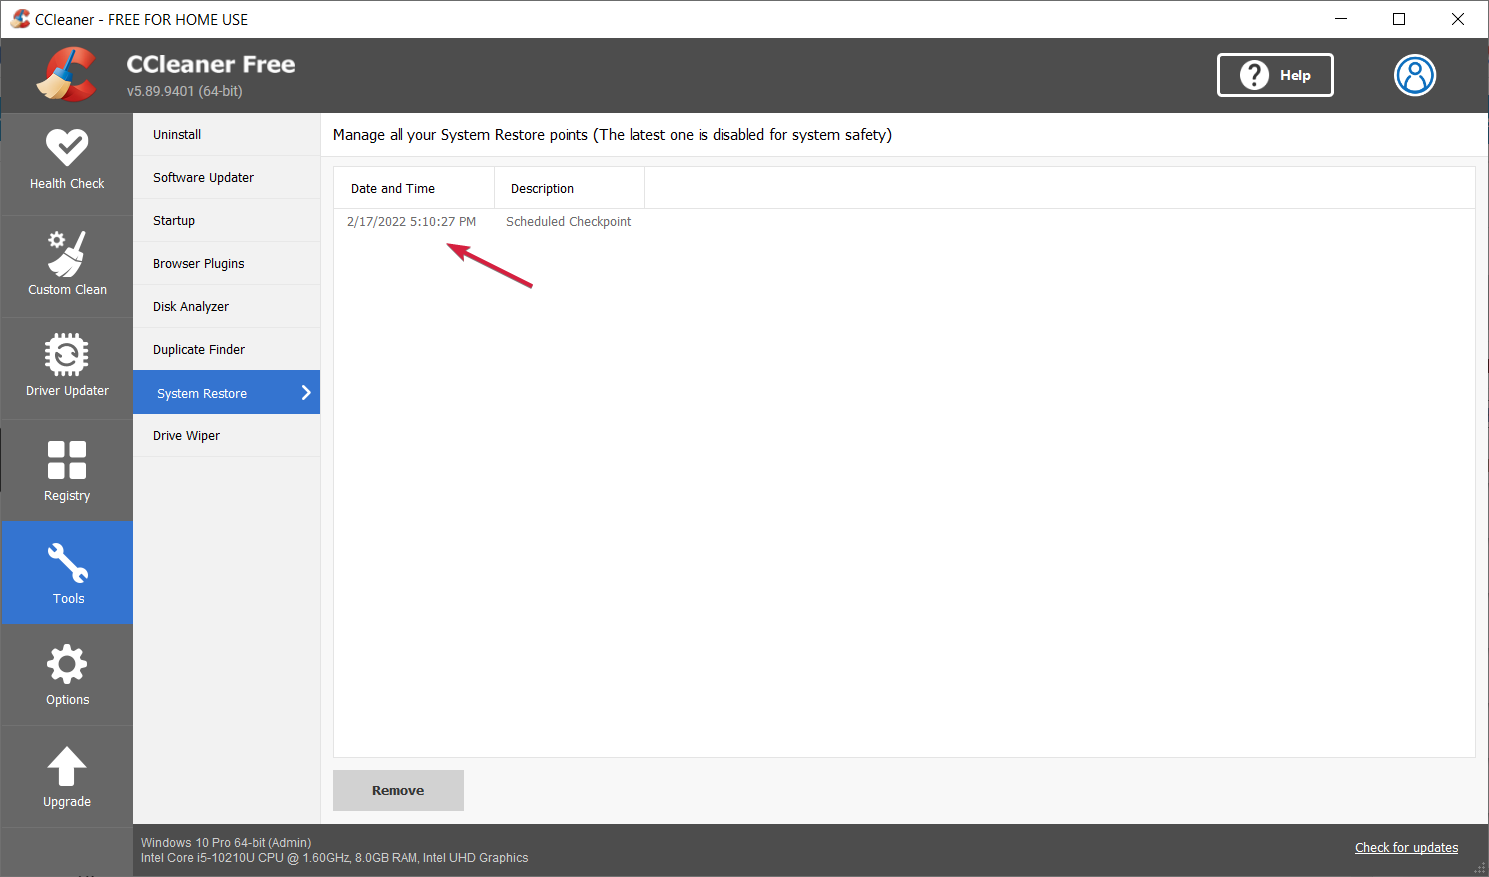Minimize the CCleaner window

click(1341, 19)
